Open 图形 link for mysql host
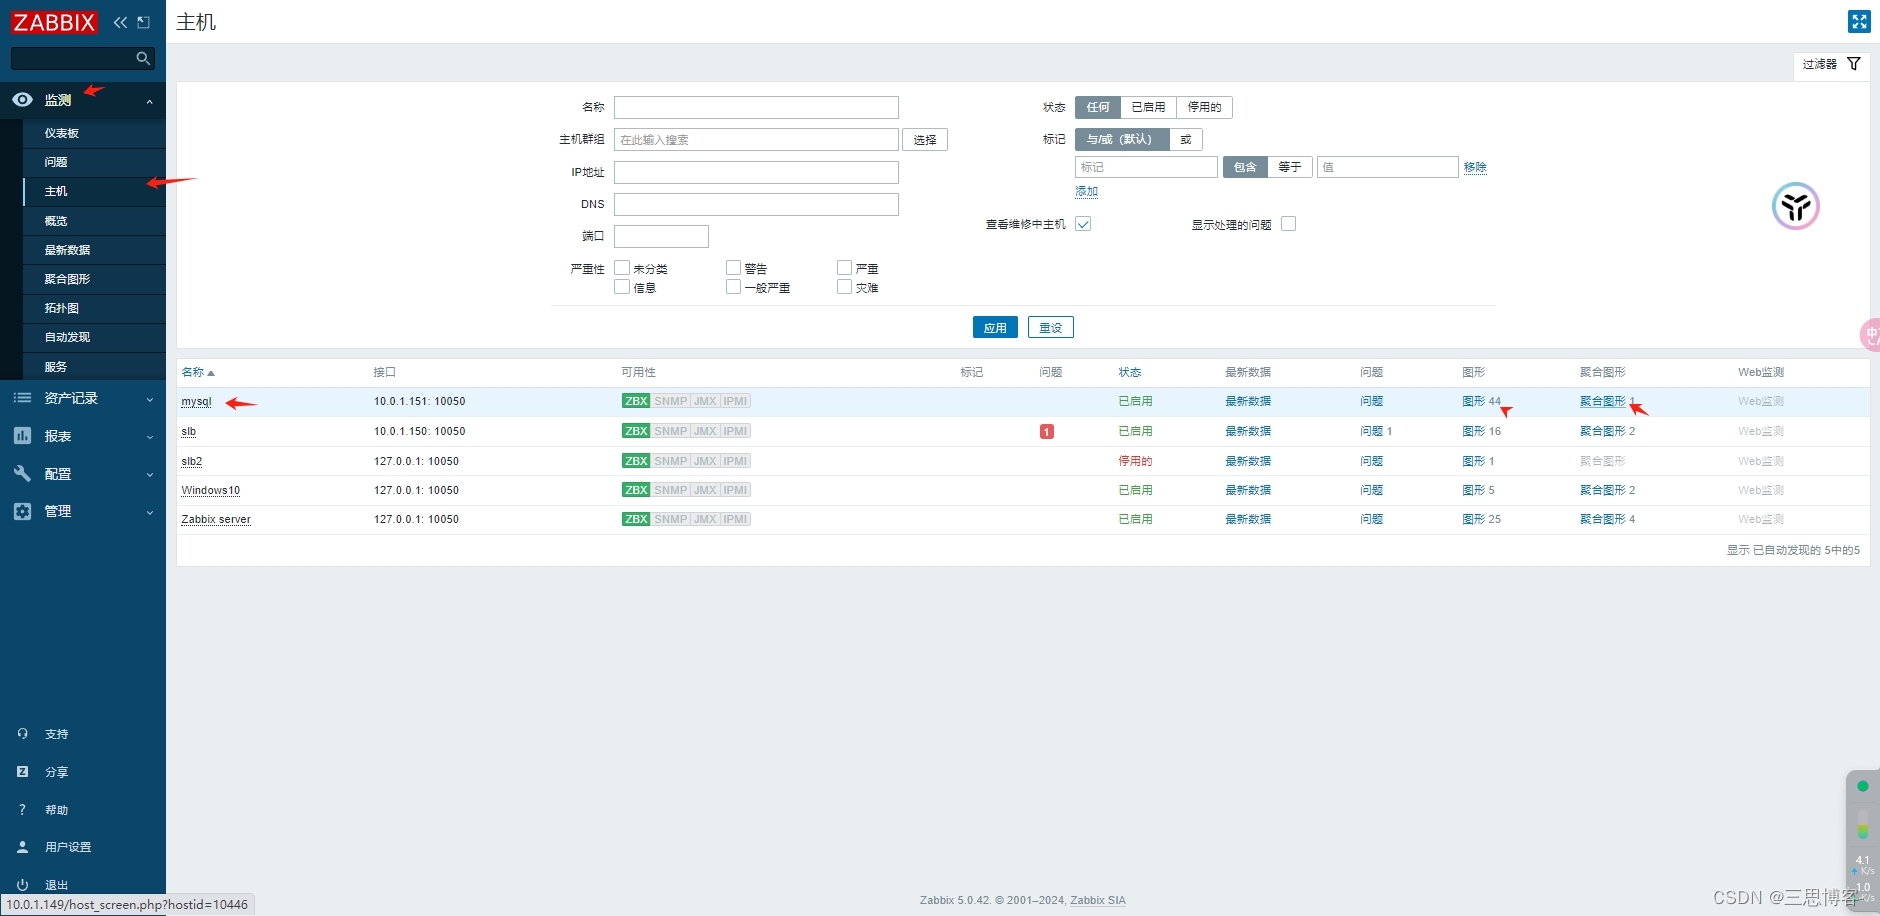The height and width of the screenshot is (916, 1880). [x=1473, y=401]
